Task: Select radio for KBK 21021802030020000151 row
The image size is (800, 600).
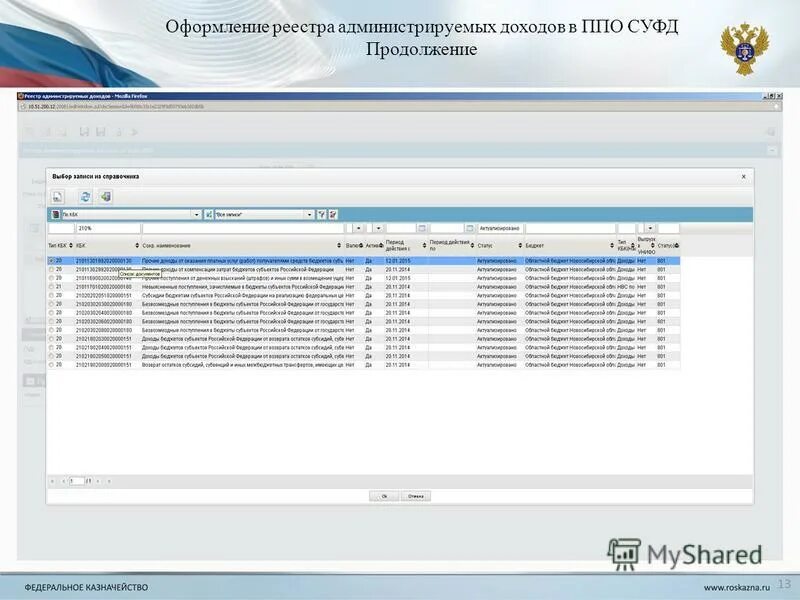Action: (x=52, y=339)
